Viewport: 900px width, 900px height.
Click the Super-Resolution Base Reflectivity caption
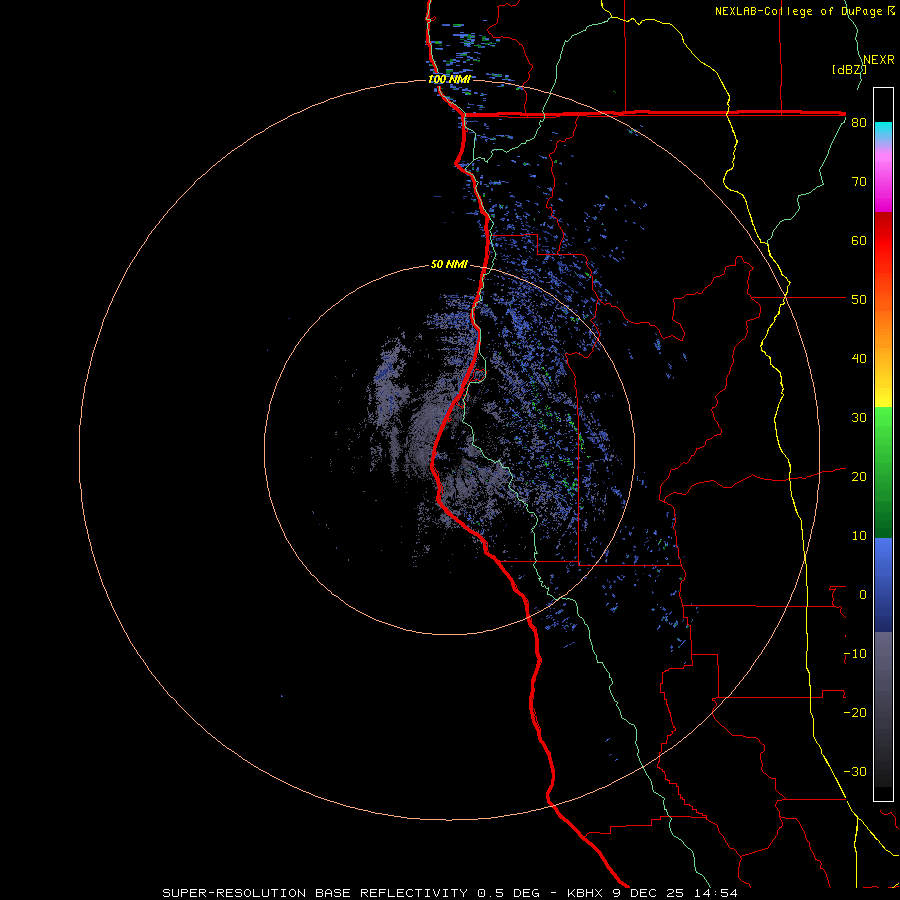point(351,893)
